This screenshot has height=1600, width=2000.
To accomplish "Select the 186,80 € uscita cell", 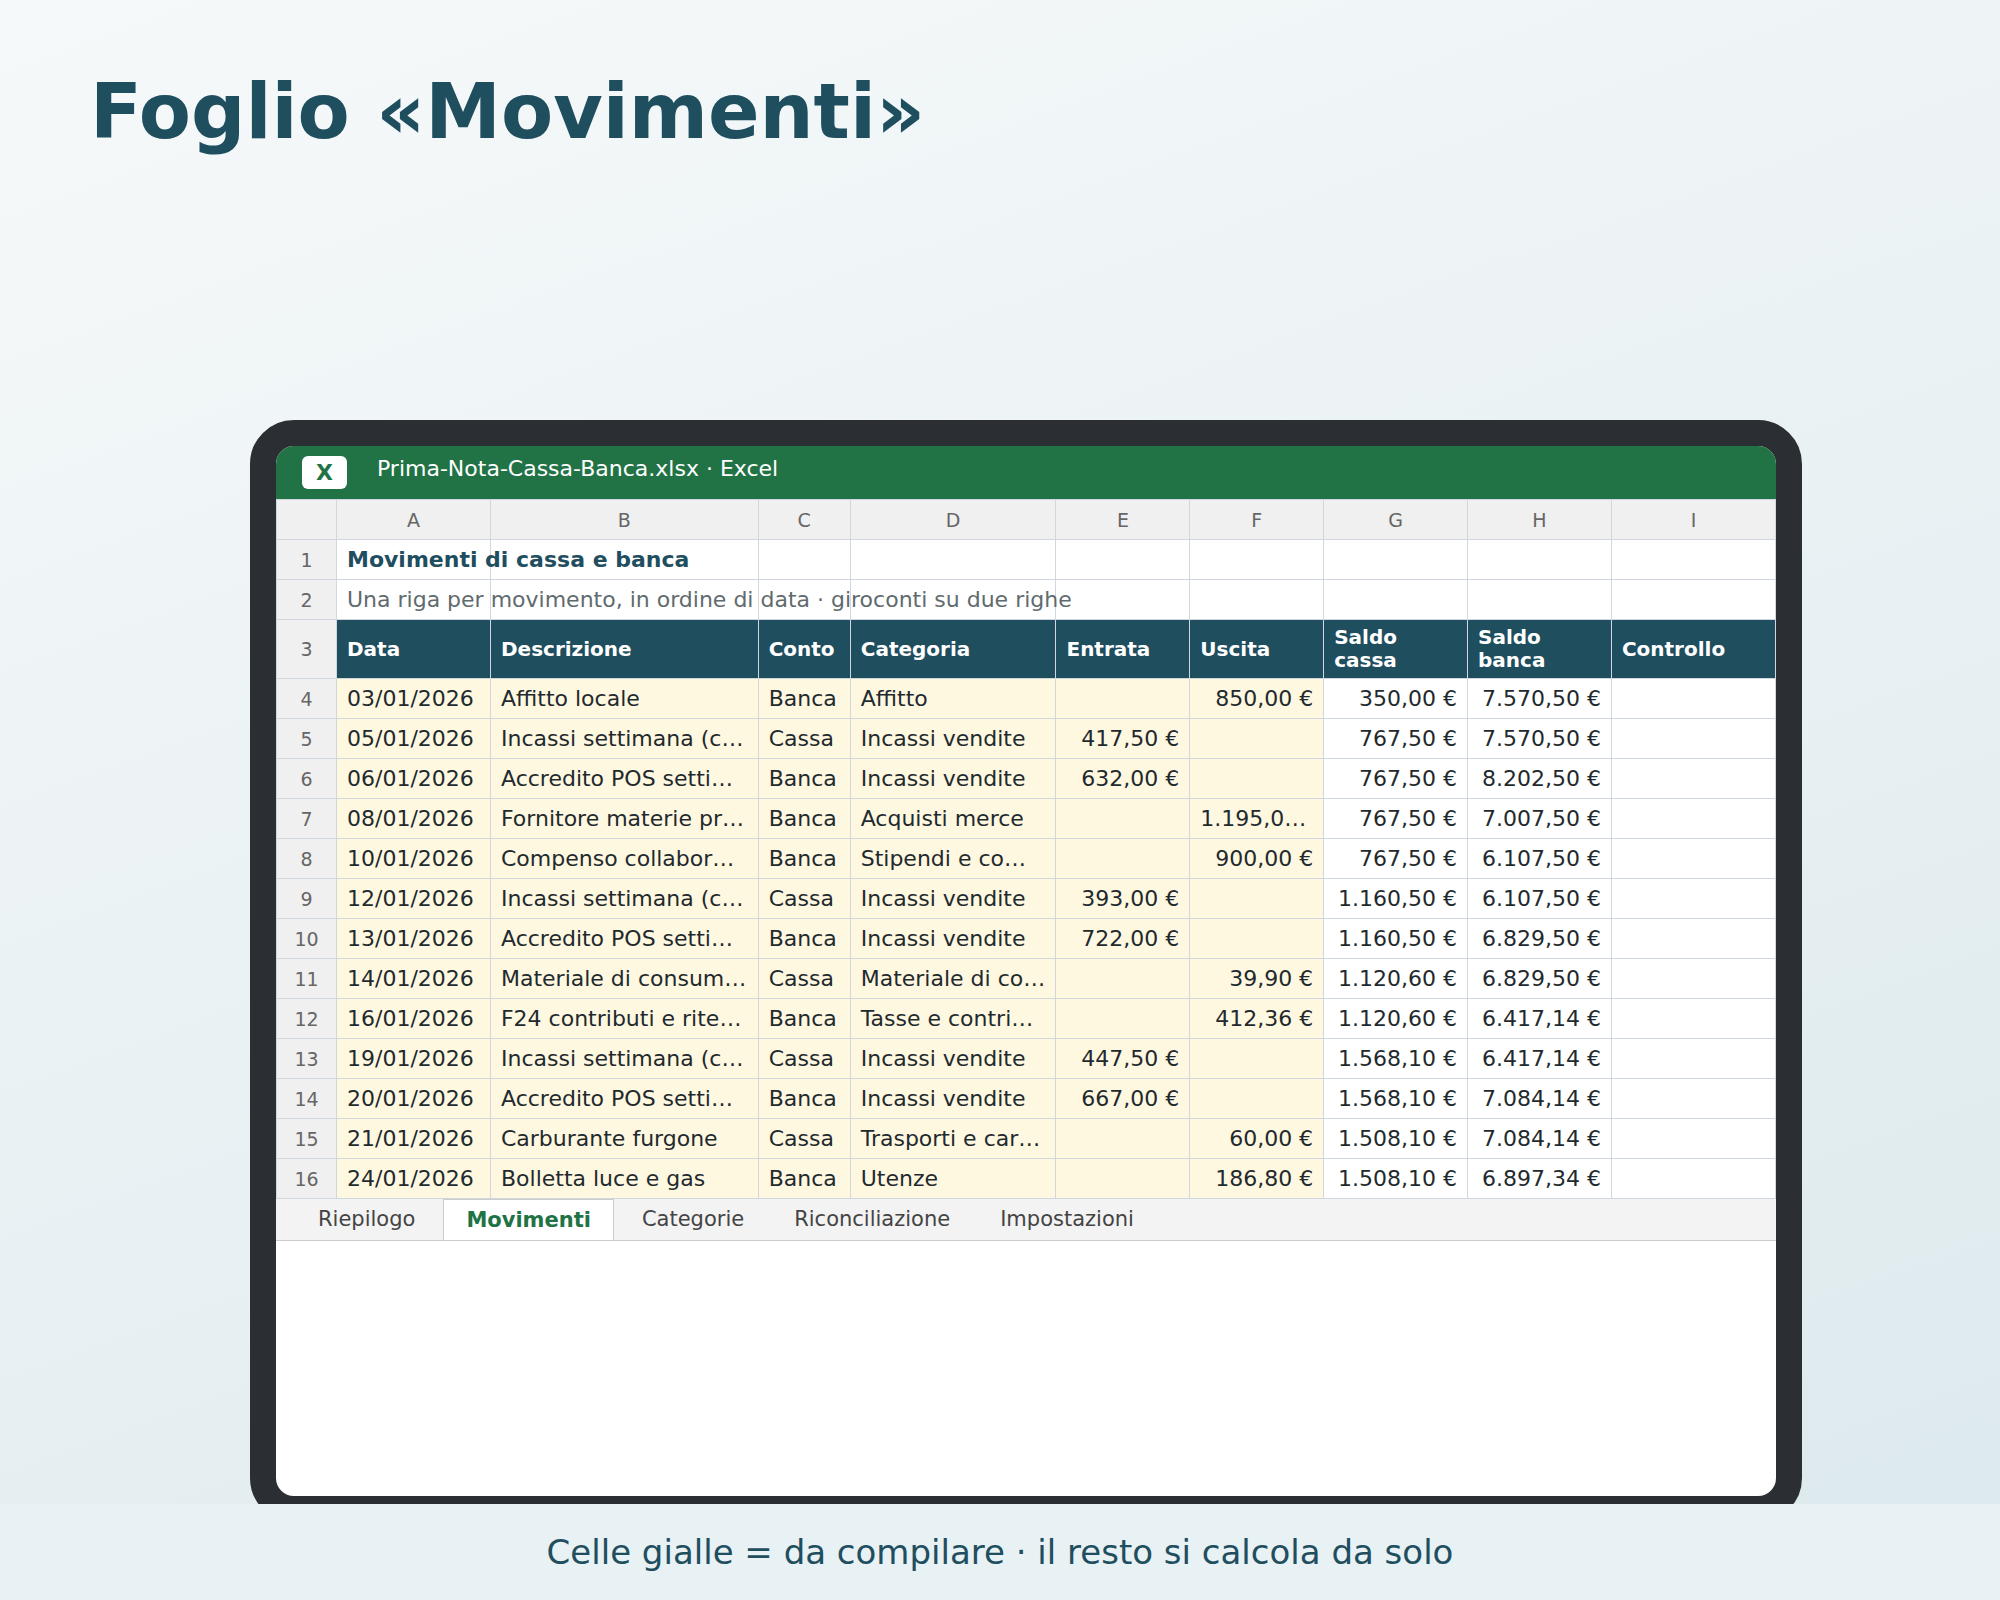I will tap(1256, 1179).
